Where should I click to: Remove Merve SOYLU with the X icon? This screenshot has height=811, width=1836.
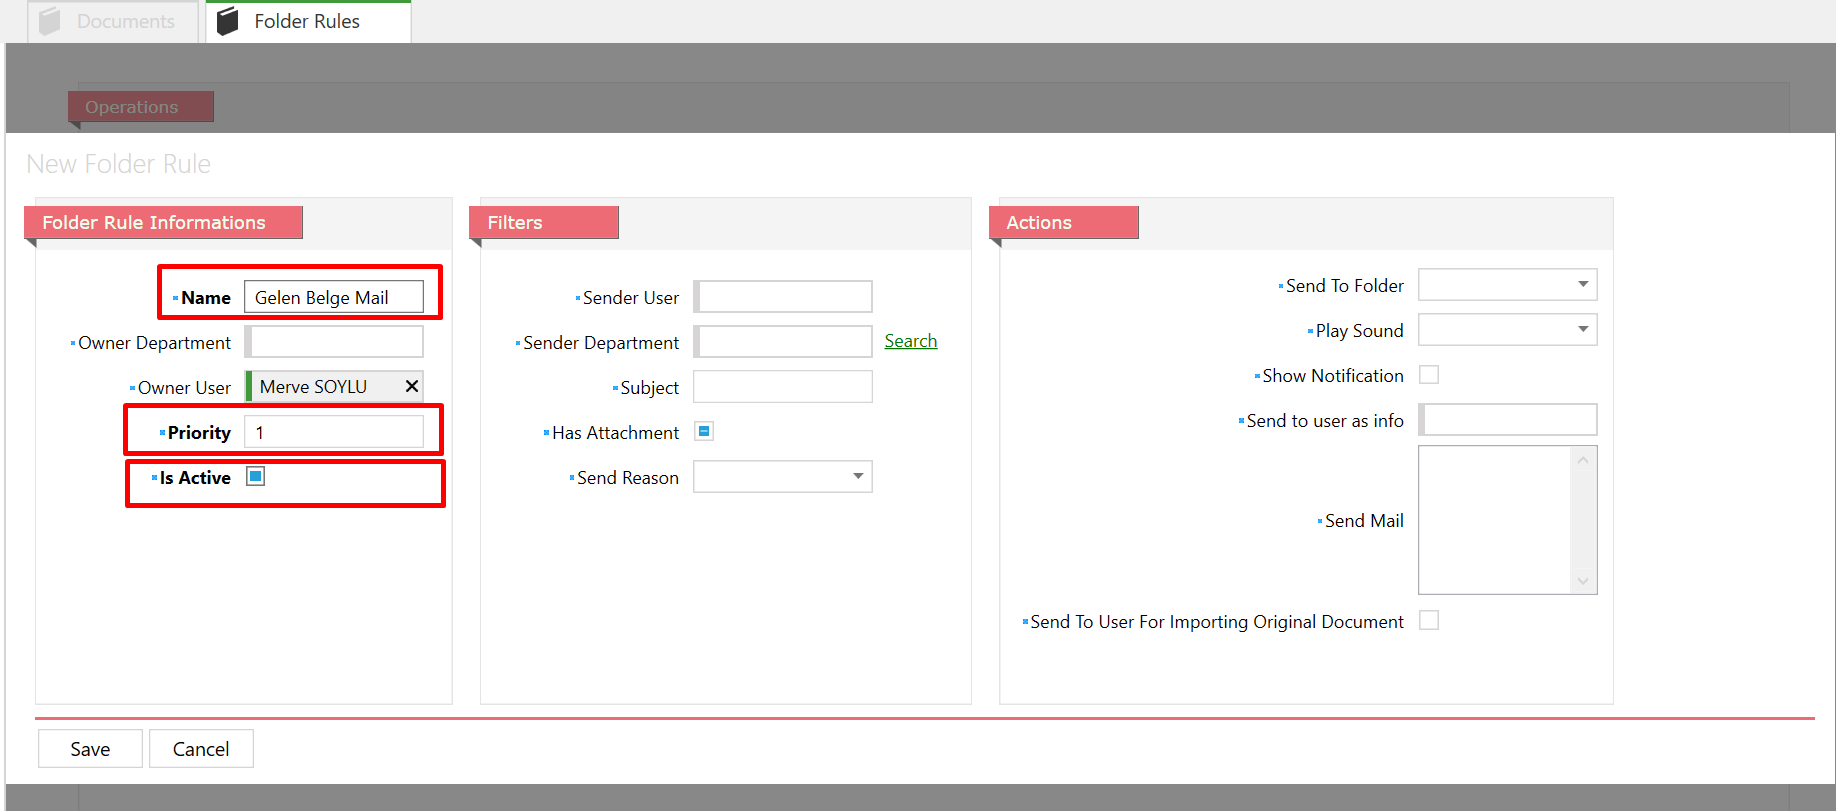411,386
